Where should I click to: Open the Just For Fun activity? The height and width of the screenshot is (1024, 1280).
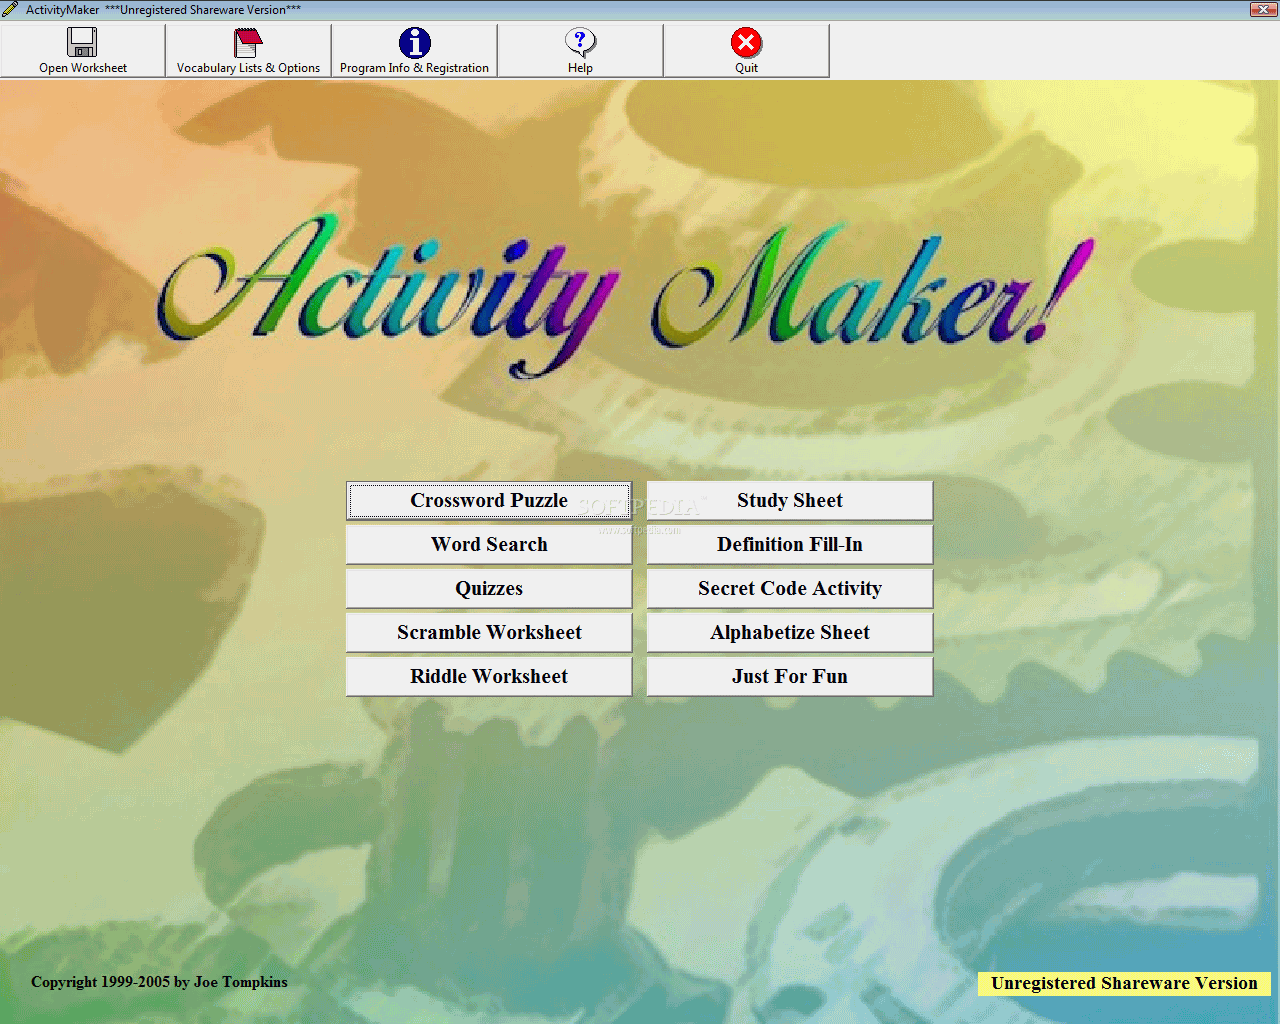coord(790,677)
